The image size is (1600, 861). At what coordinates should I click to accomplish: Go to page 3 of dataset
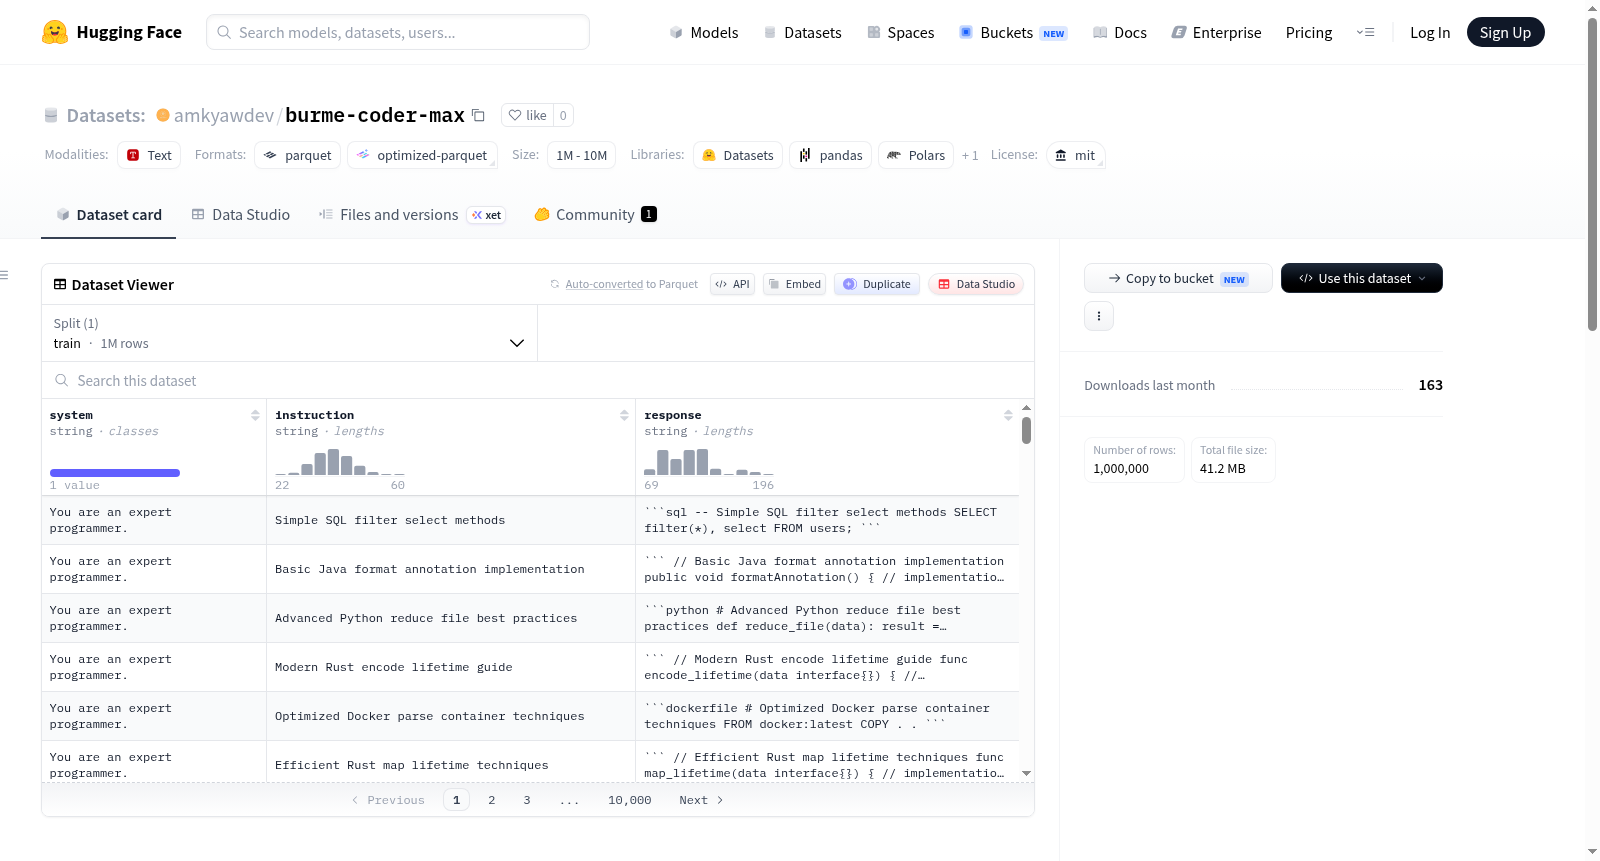(x=527, y=800)
